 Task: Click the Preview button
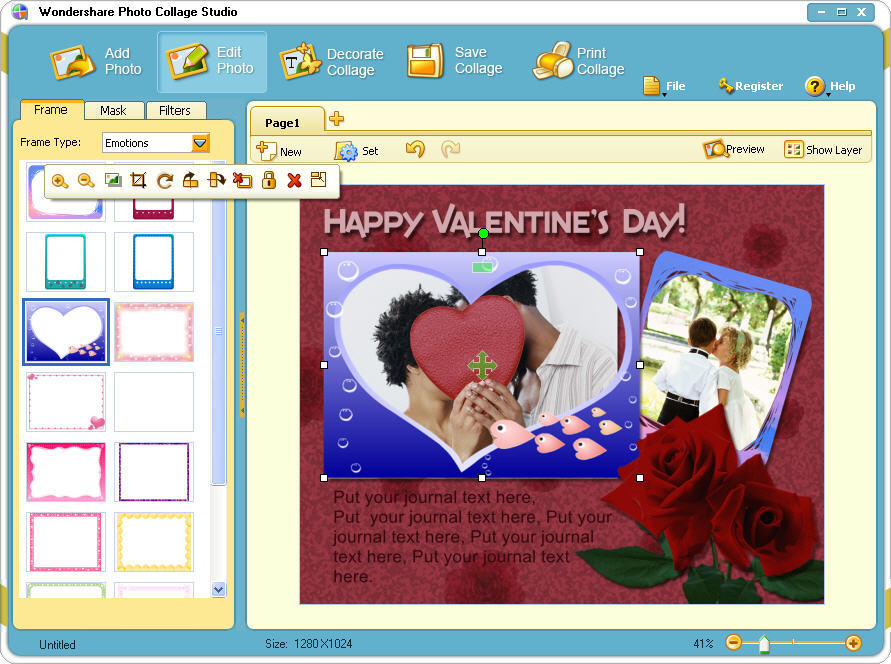[x=734, y=149]
